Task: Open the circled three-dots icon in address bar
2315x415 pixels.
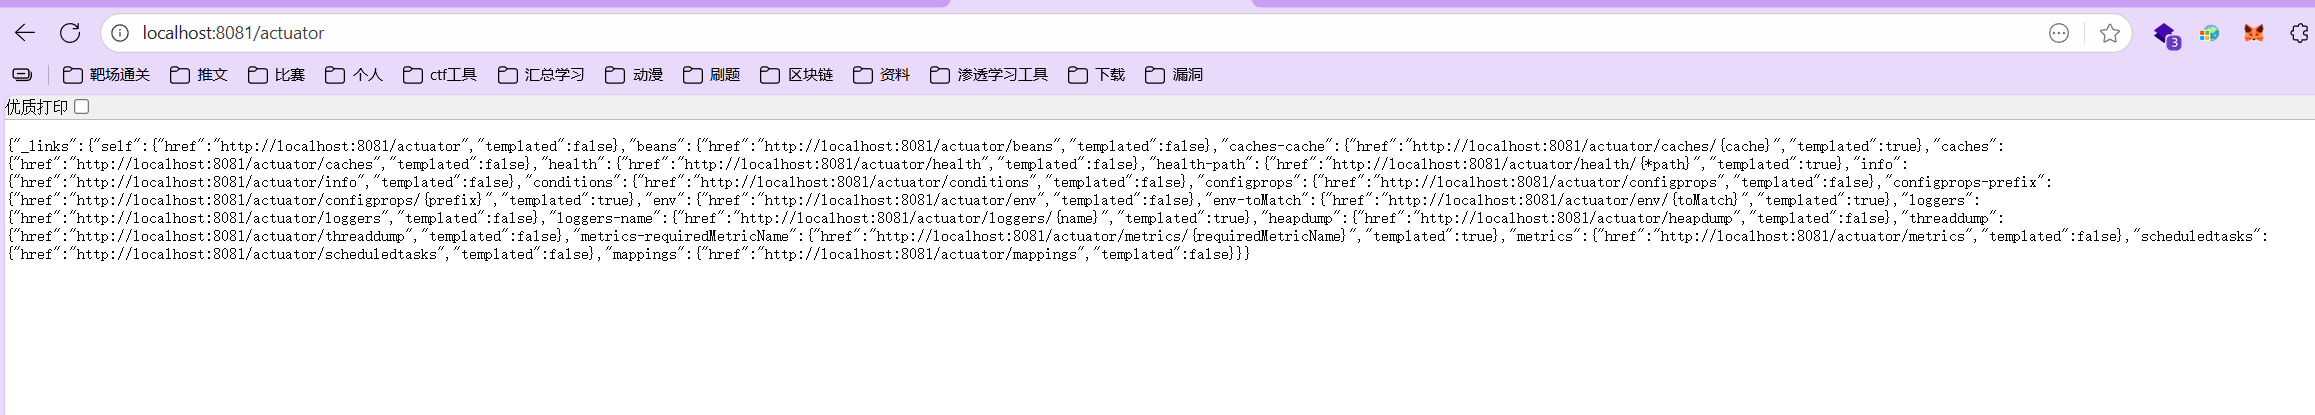Action: (2059, 33)
